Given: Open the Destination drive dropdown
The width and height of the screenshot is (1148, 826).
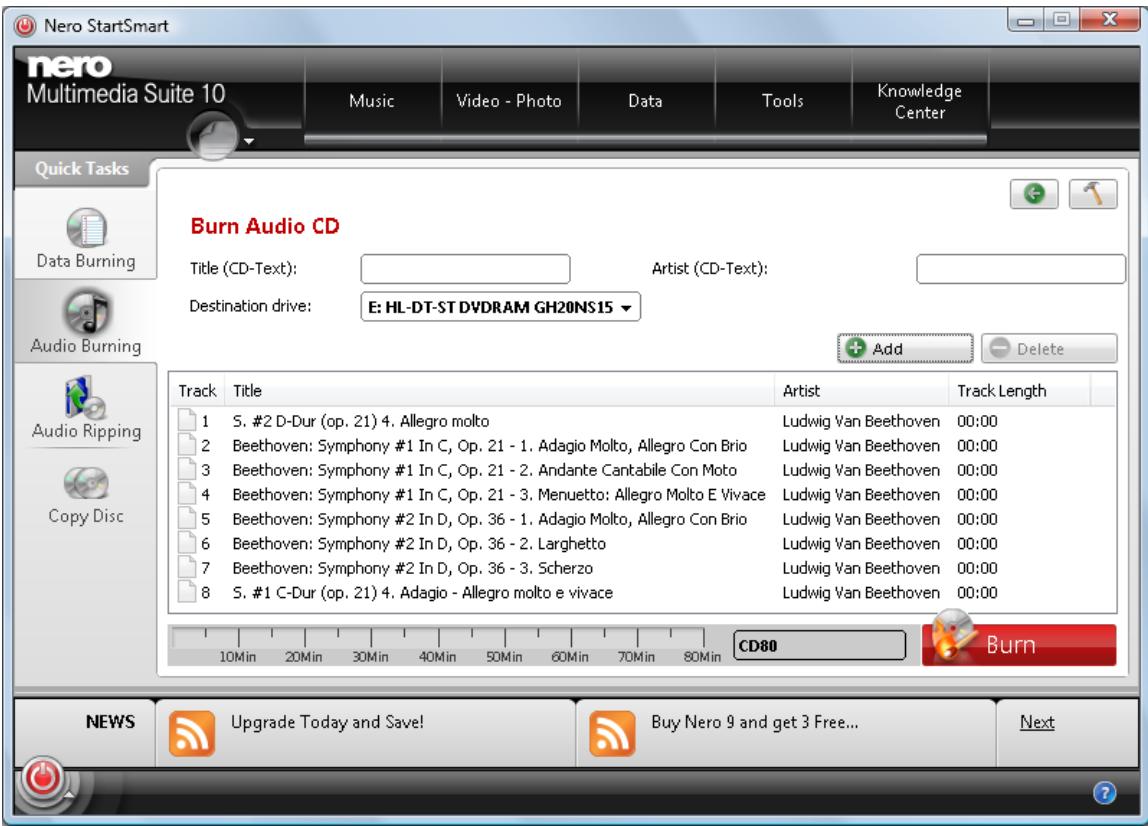Looking at the screenshot, I should pyautogui.click(x=500, y=307).
